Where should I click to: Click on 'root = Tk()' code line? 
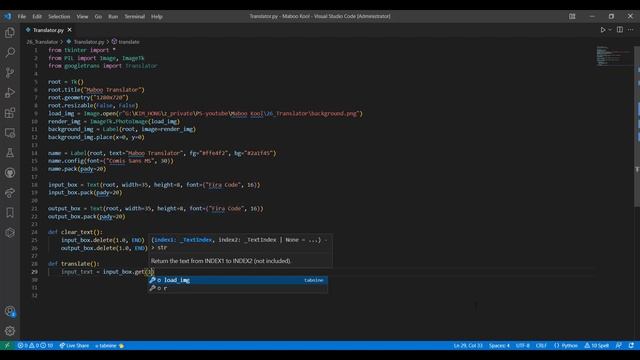[x=66, y=82]
